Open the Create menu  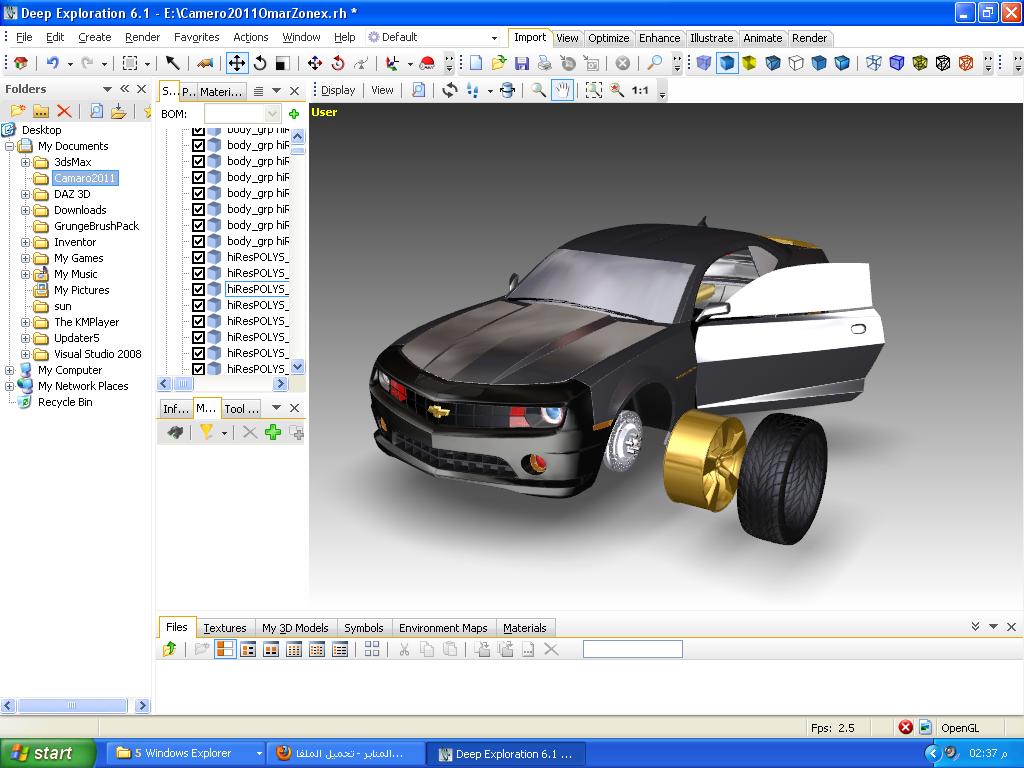click(95, 37)
